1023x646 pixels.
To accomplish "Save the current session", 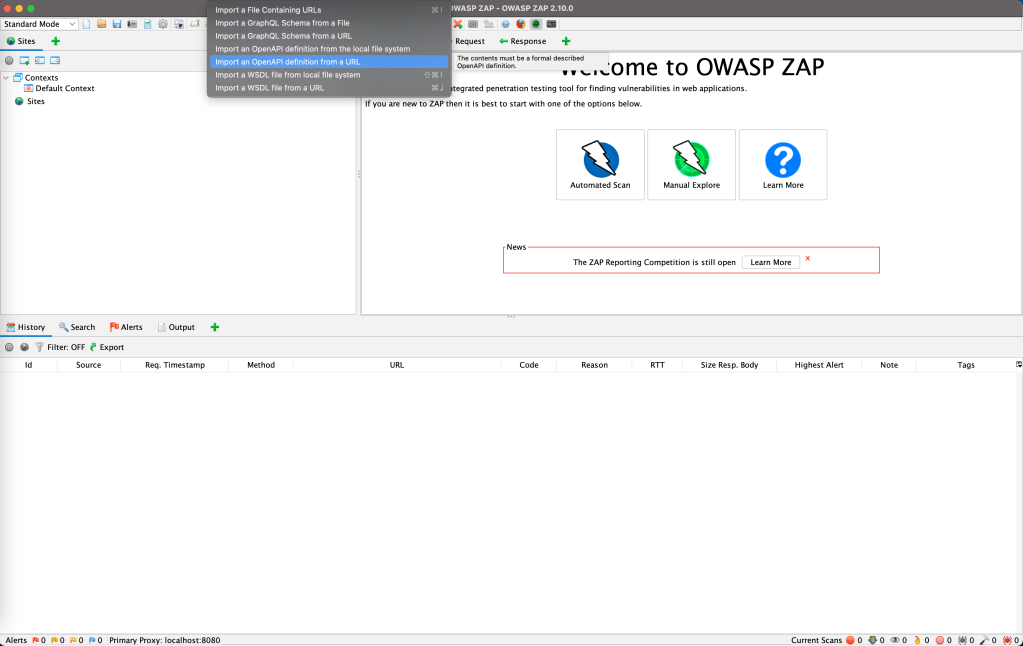I will 116,23.
